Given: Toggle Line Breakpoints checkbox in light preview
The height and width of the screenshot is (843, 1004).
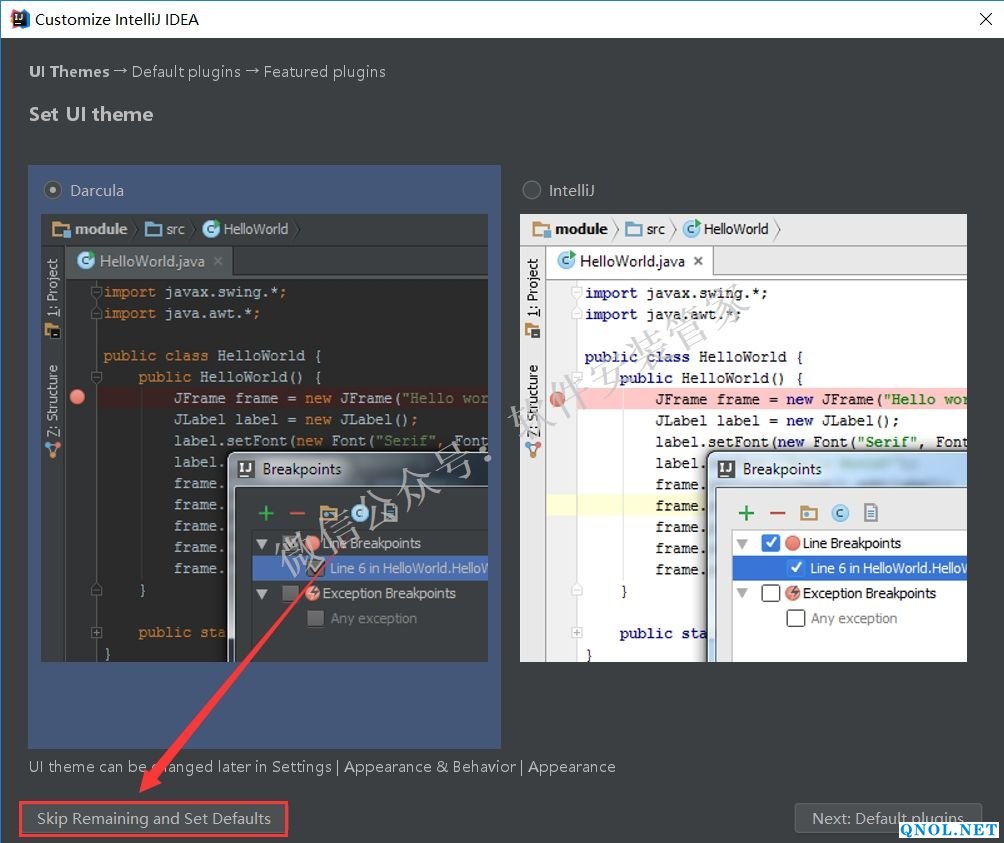Looking at the screenshot, I should point(771,543).
